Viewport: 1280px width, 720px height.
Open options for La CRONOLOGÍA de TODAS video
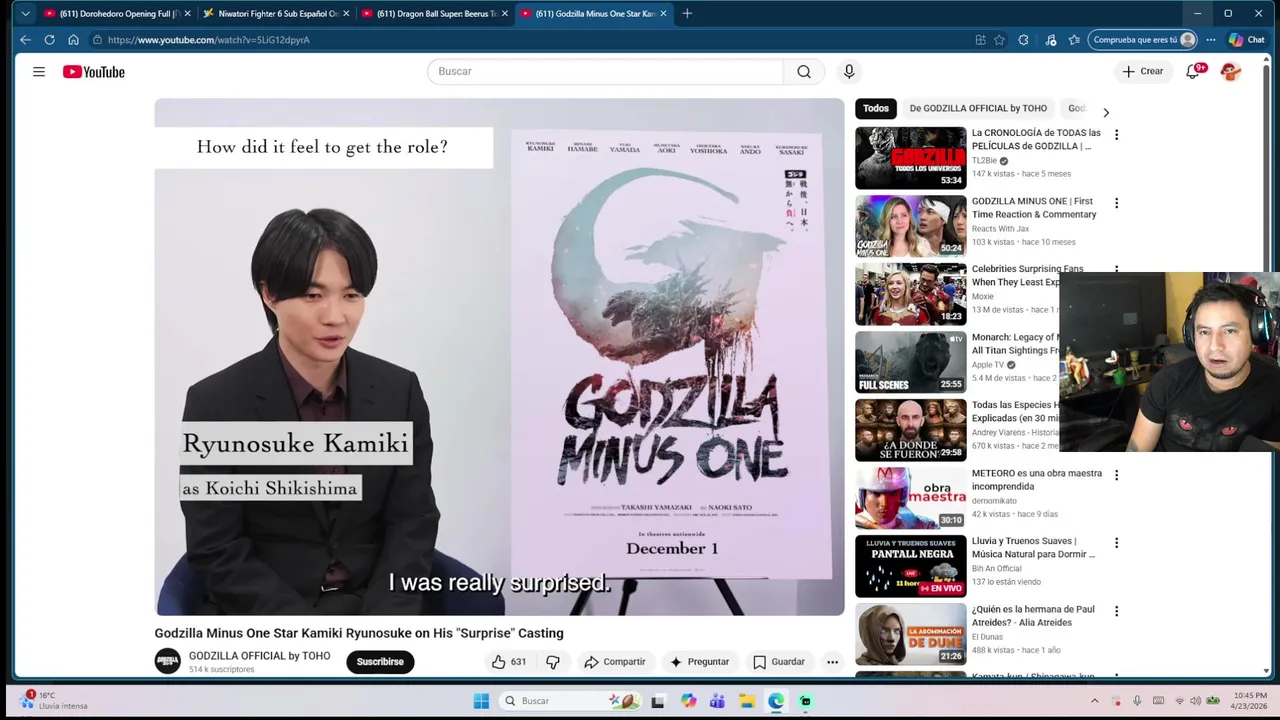pos(1116,134)
